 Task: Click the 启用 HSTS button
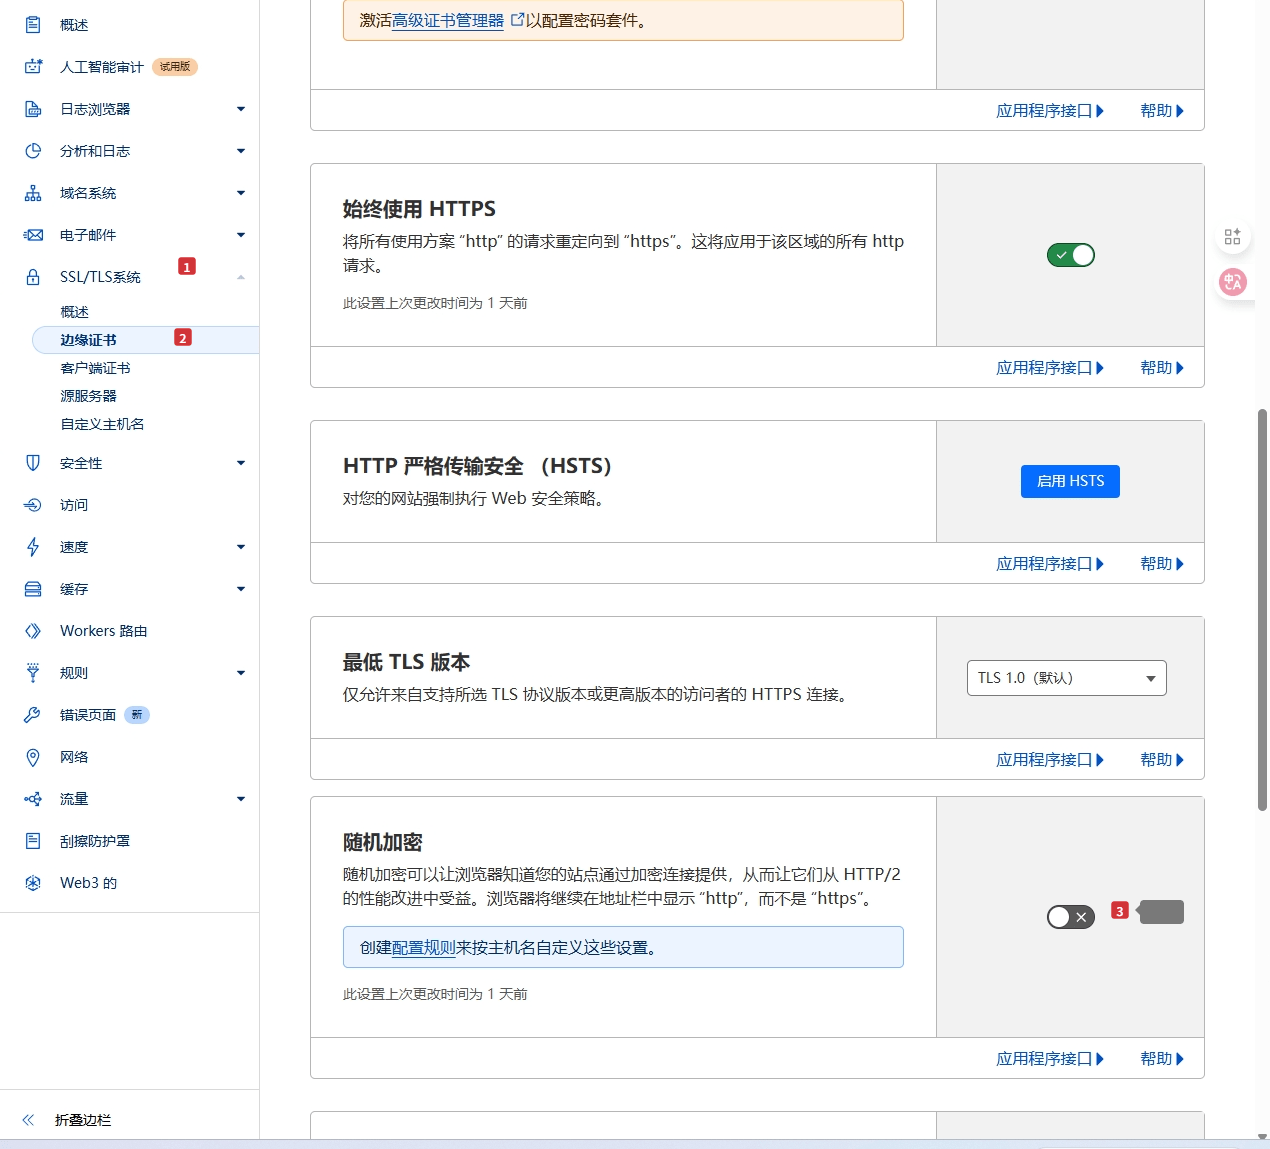1070,481
